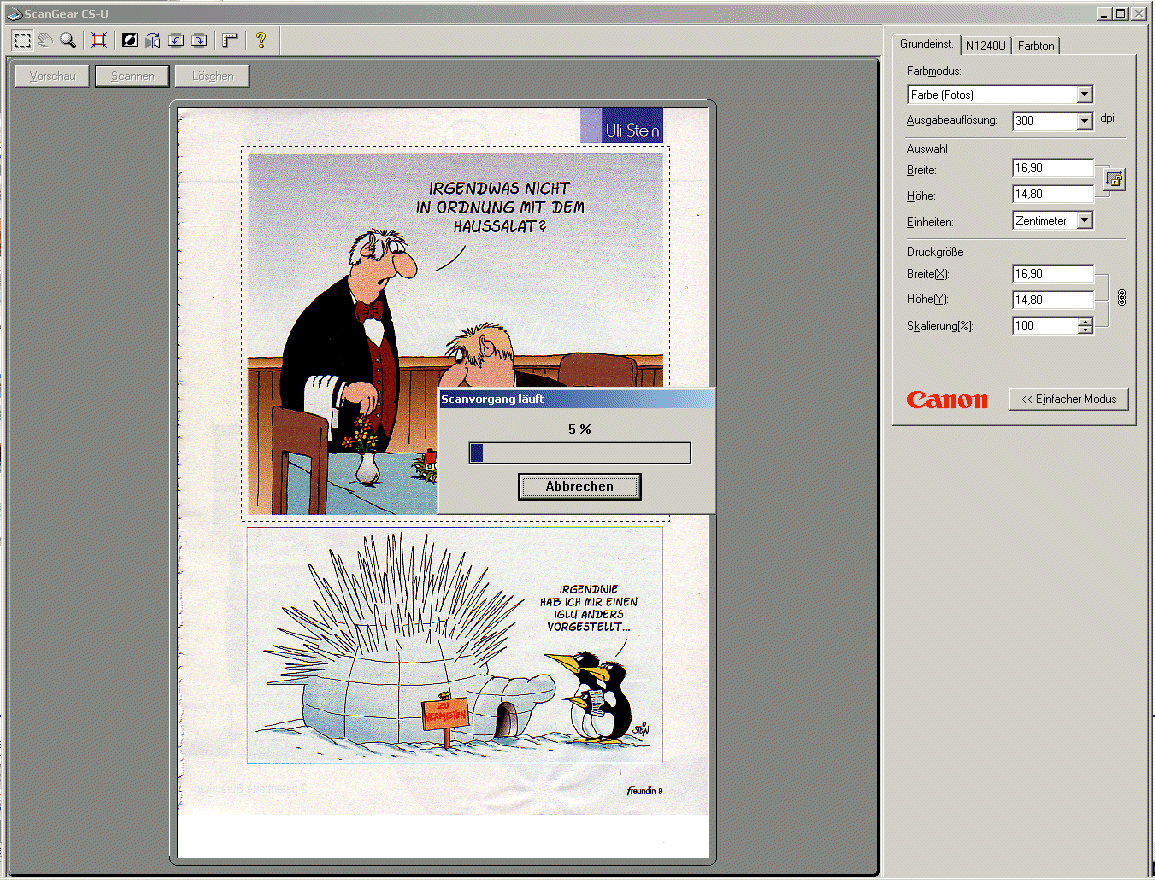Mirror the preview image horizontally
The image size is (1155, 880).
pyautogui.click(x=152, y=41)
